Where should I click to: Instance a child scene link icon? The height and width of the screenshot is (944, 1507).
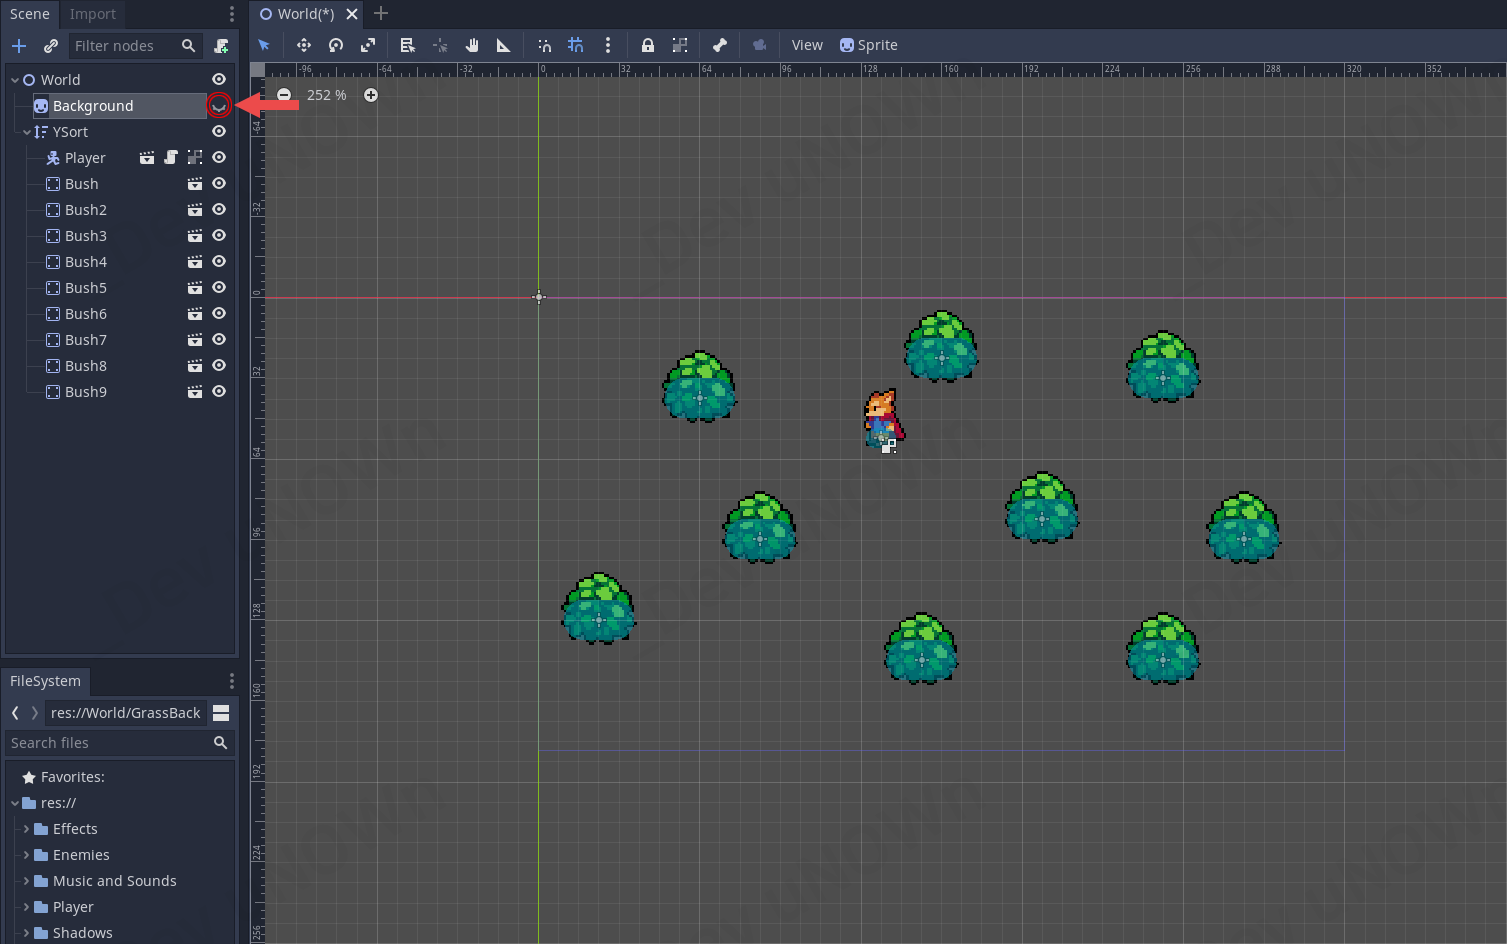(51, 46)
